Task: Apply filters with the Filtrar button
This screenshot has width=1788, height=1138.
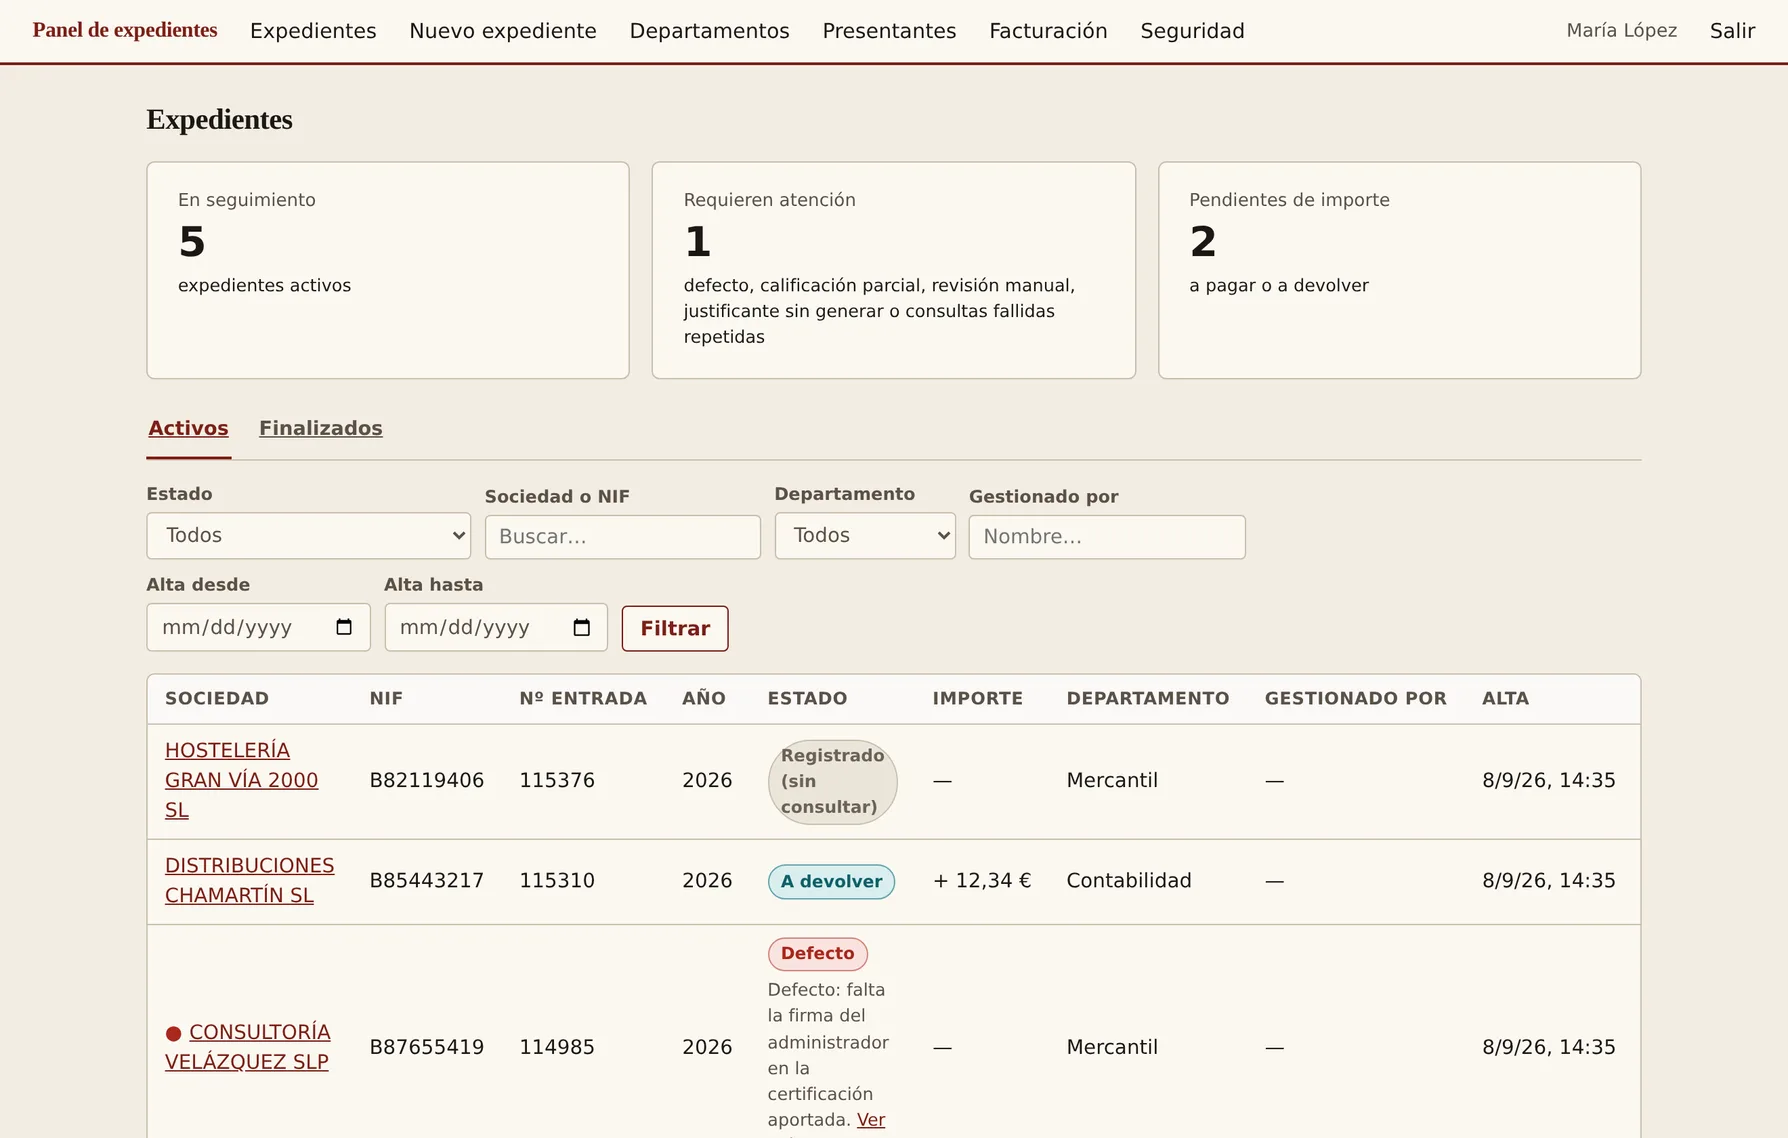Action: coord(675,628)
